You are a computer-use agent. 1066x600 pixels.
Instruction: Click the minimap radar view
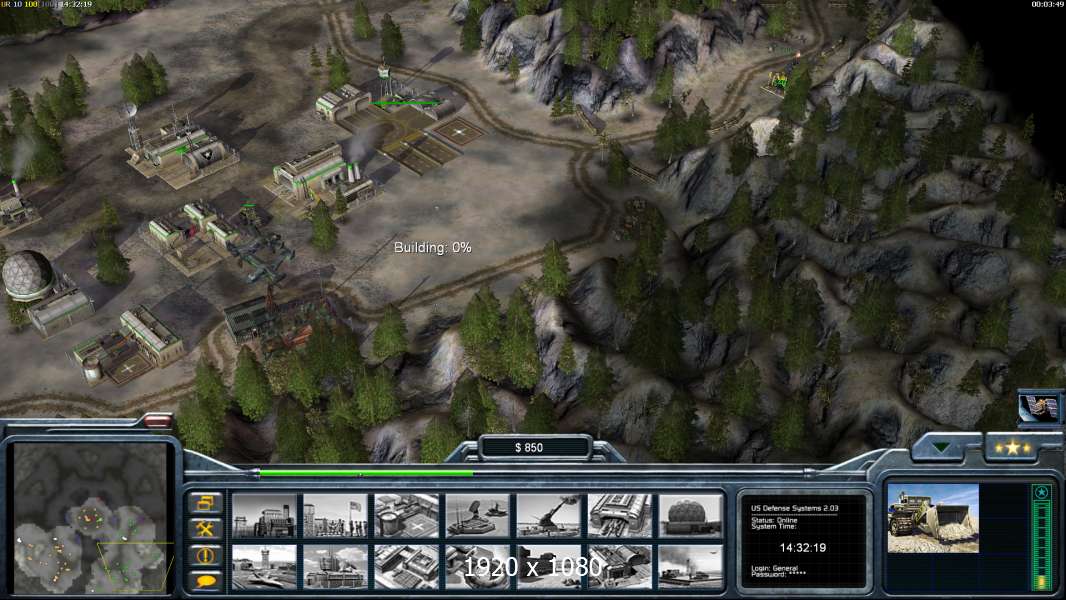tap(90, 518)
